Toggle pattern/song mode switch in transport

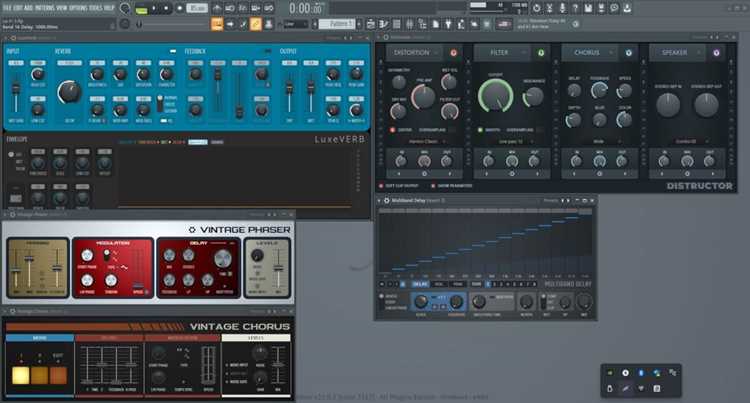(x=141, y=9)
